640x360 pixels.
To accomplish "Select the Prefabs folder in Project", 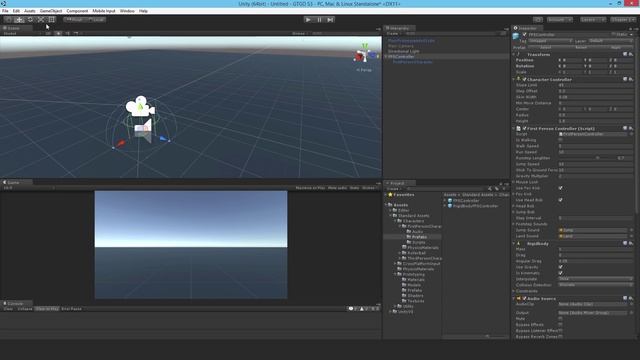I will (419, 237).
